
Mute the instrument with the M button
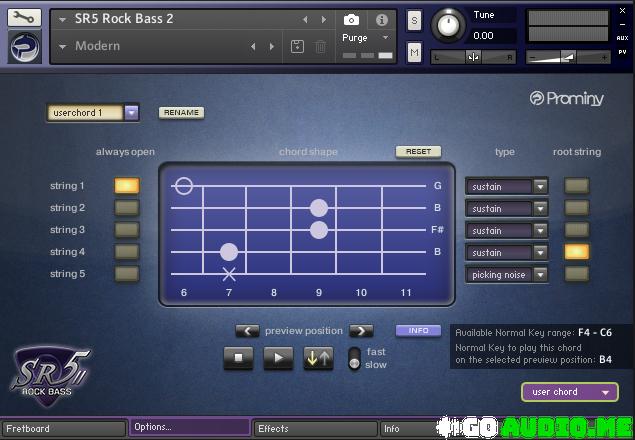[x=414, y=52]
